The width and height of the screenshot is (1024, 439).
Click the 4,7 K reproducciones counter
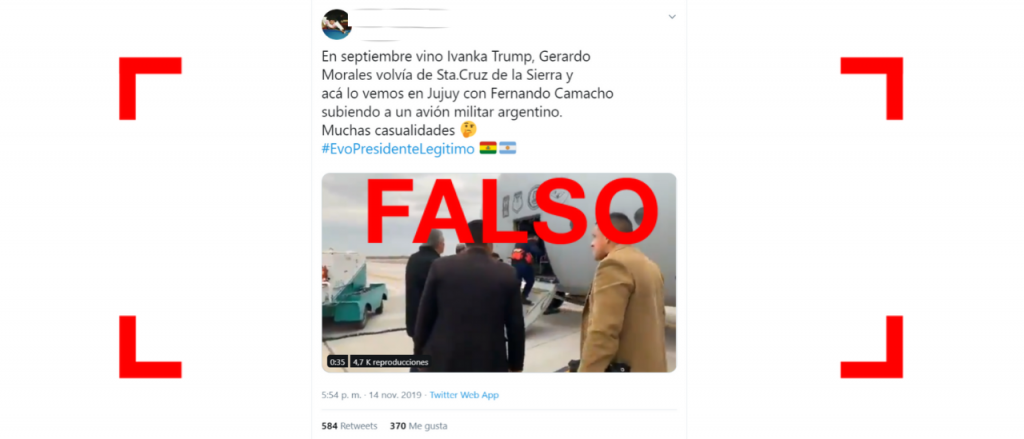(391, 361)
